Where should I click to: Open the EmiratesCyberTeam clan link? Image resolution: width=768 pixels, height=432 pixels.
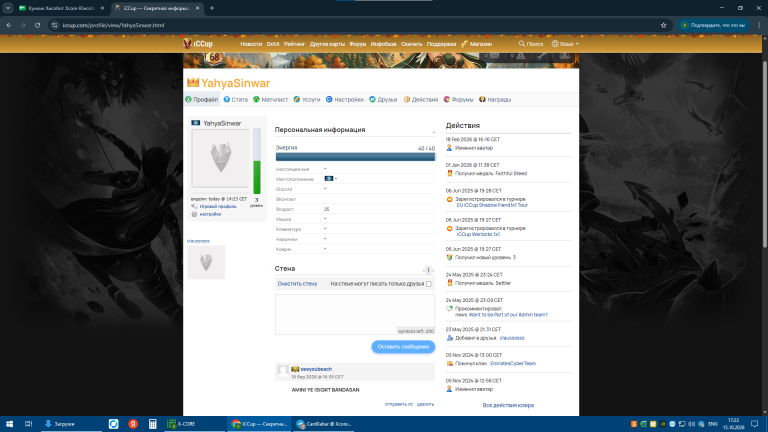[x=513, y=363]
